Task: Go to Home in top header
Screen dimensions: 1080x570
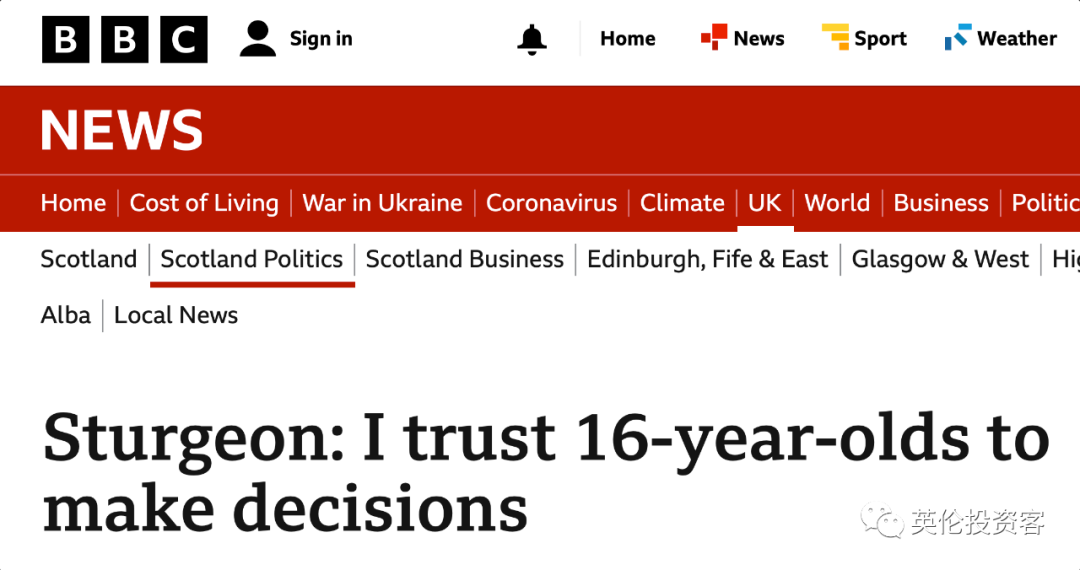Action: point(627,39)
